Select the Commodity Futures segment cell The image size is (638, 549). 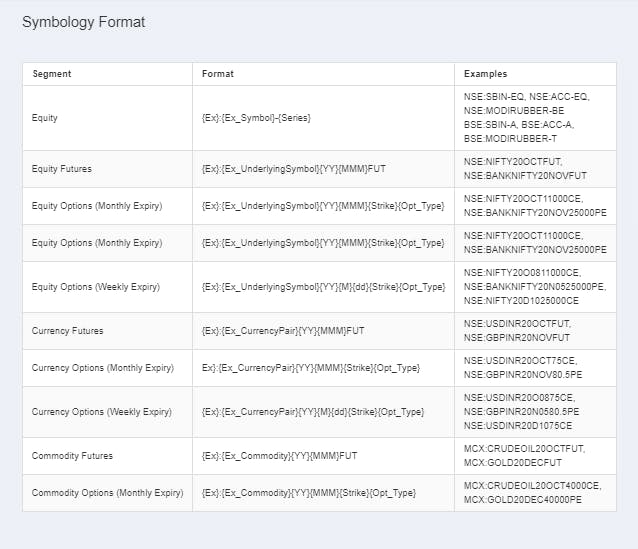(x=72, y=456)
